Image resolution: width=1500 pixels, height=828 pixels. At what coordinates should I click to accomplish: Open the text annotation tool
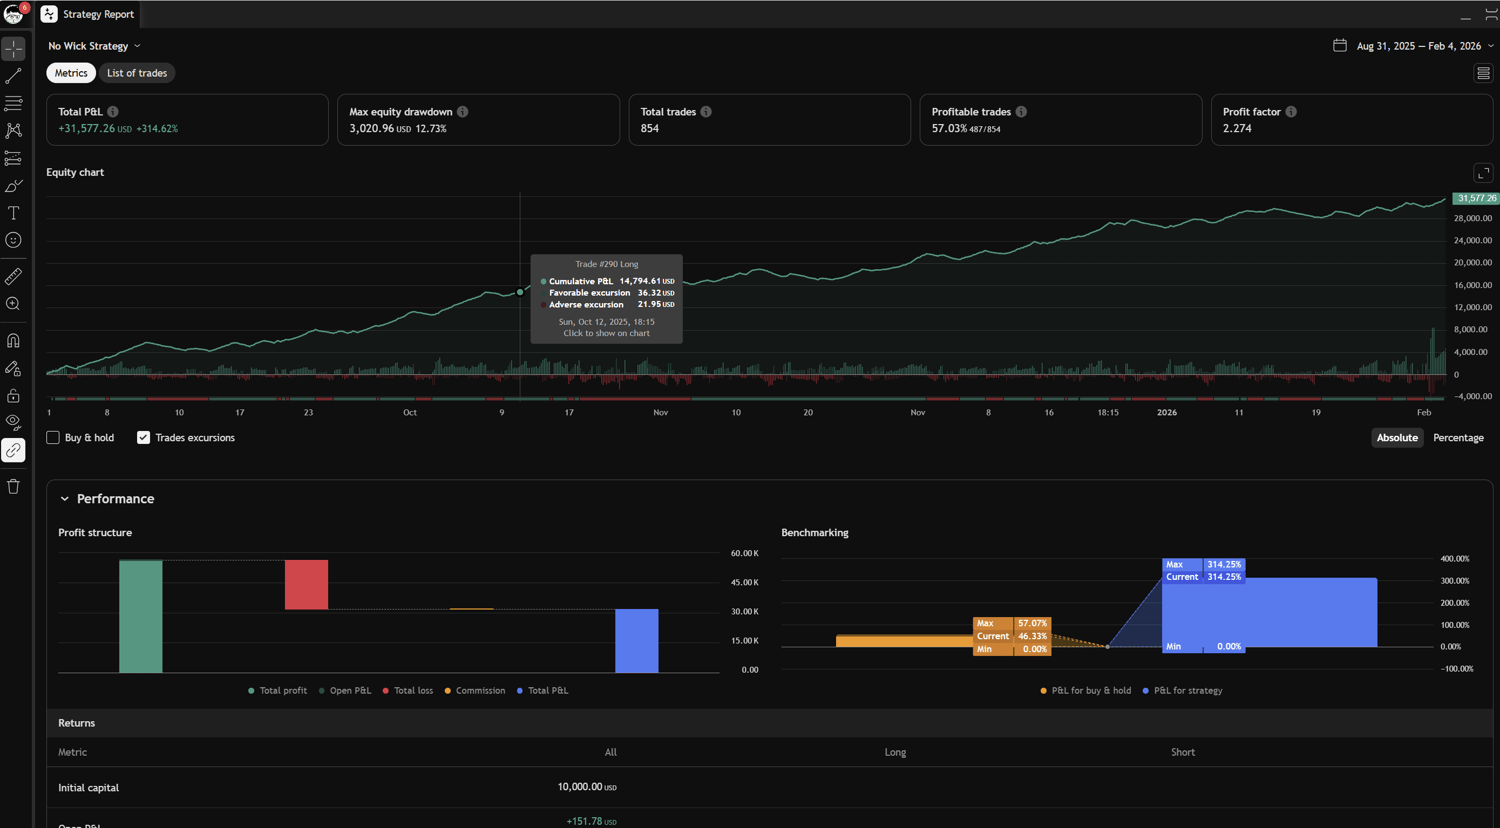coord(13,213)
